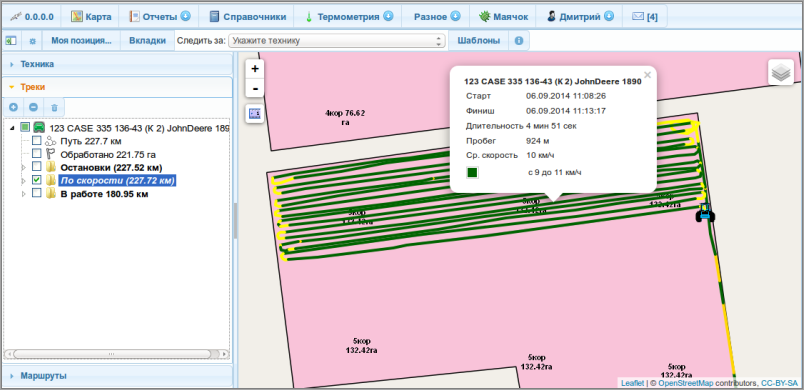Collapse the 123 CASE 335 tree node
804x390 pixels.
point(12,128)
